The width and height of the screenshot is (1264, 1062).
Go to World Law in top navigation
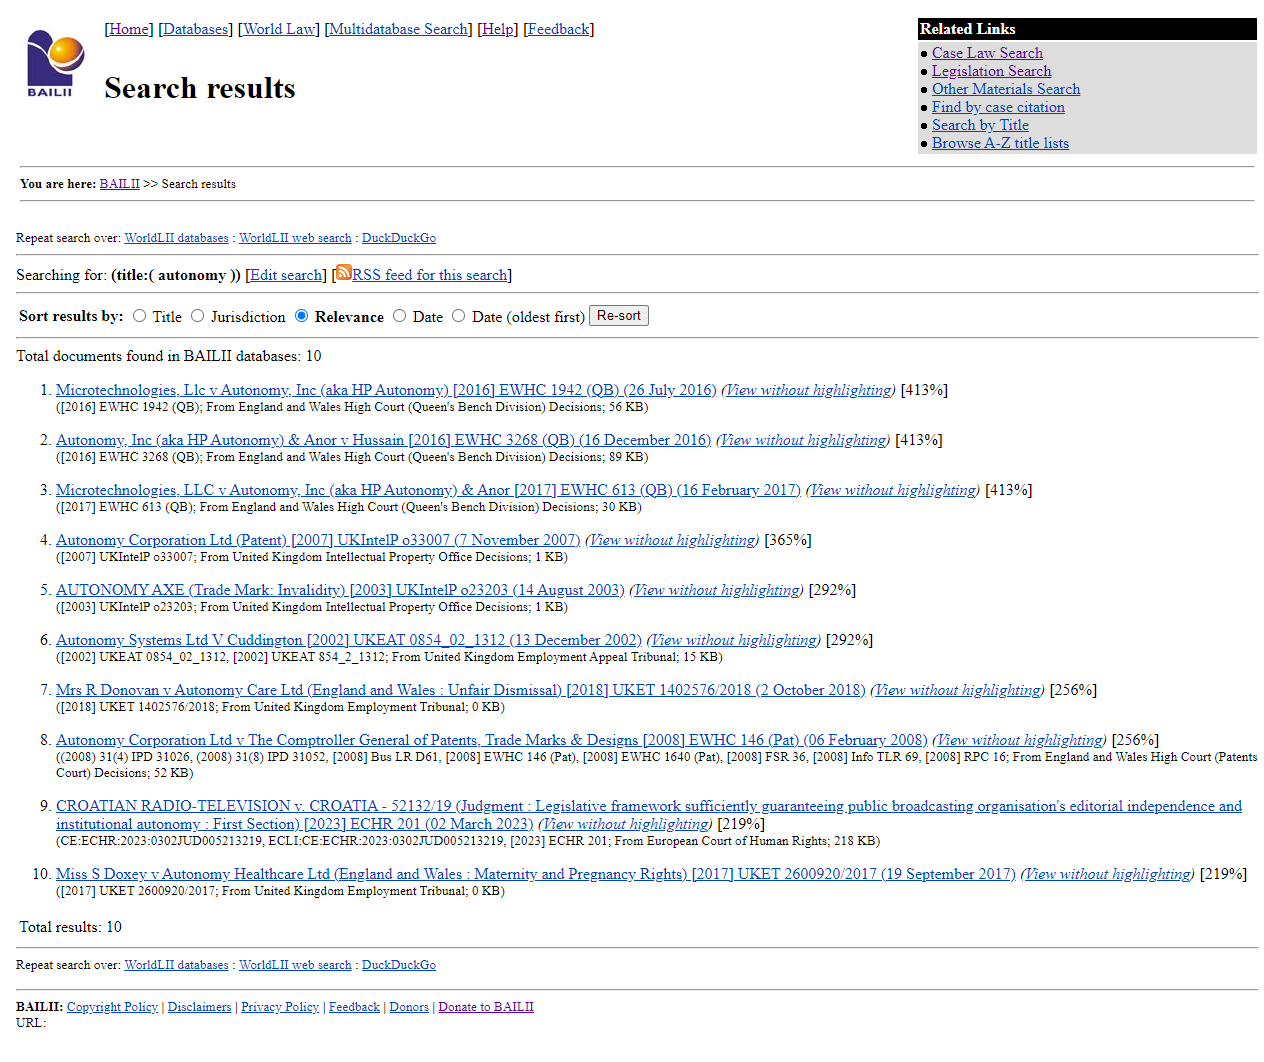tap(280, 29)
